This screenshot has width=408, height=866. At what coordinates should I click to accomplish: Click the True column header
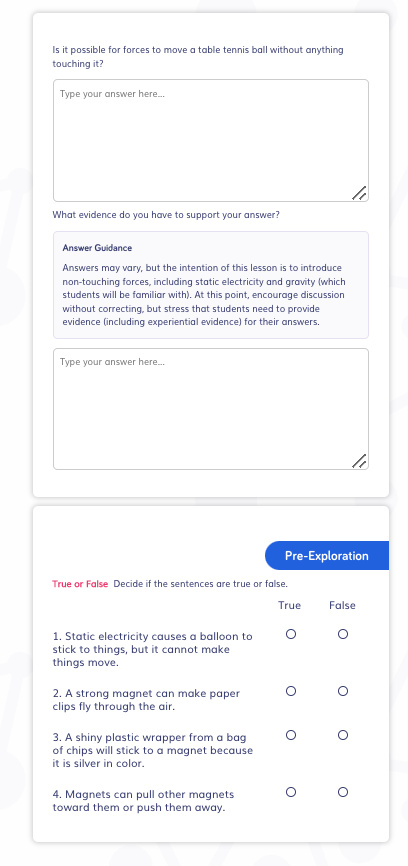pyautogui.click(x=289, y=605)
